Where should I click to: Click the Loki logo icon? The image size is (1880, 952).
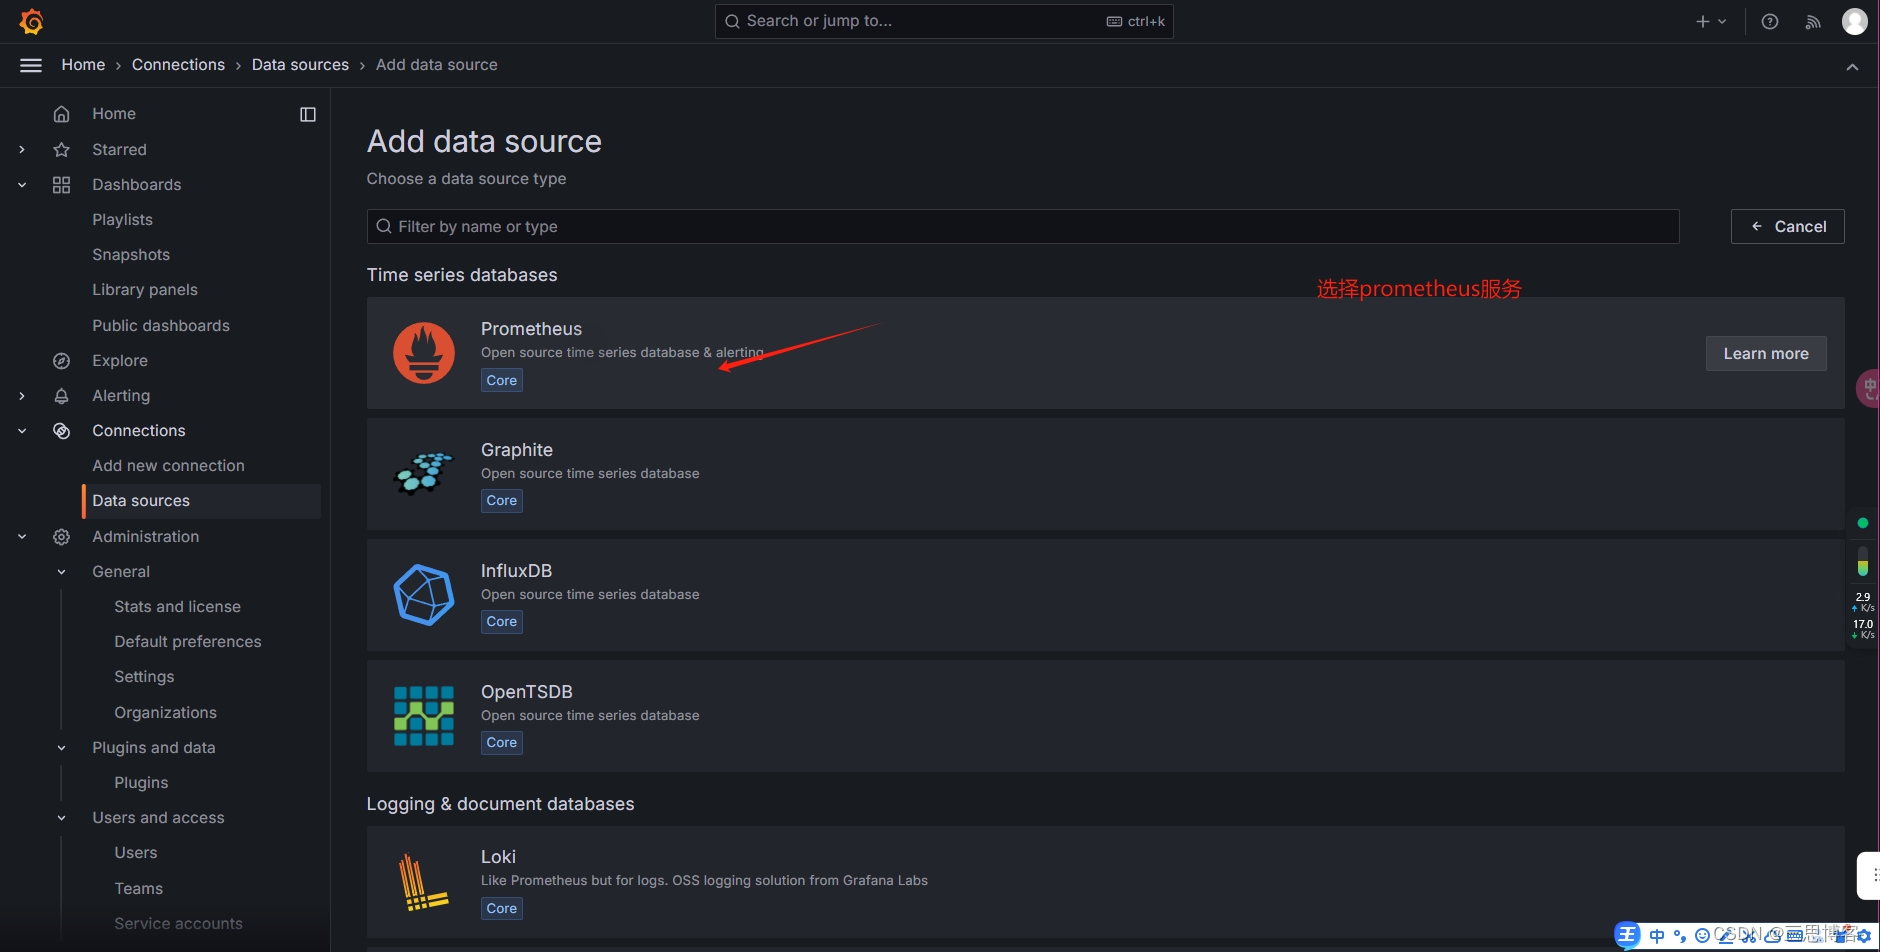click(424, 881)
